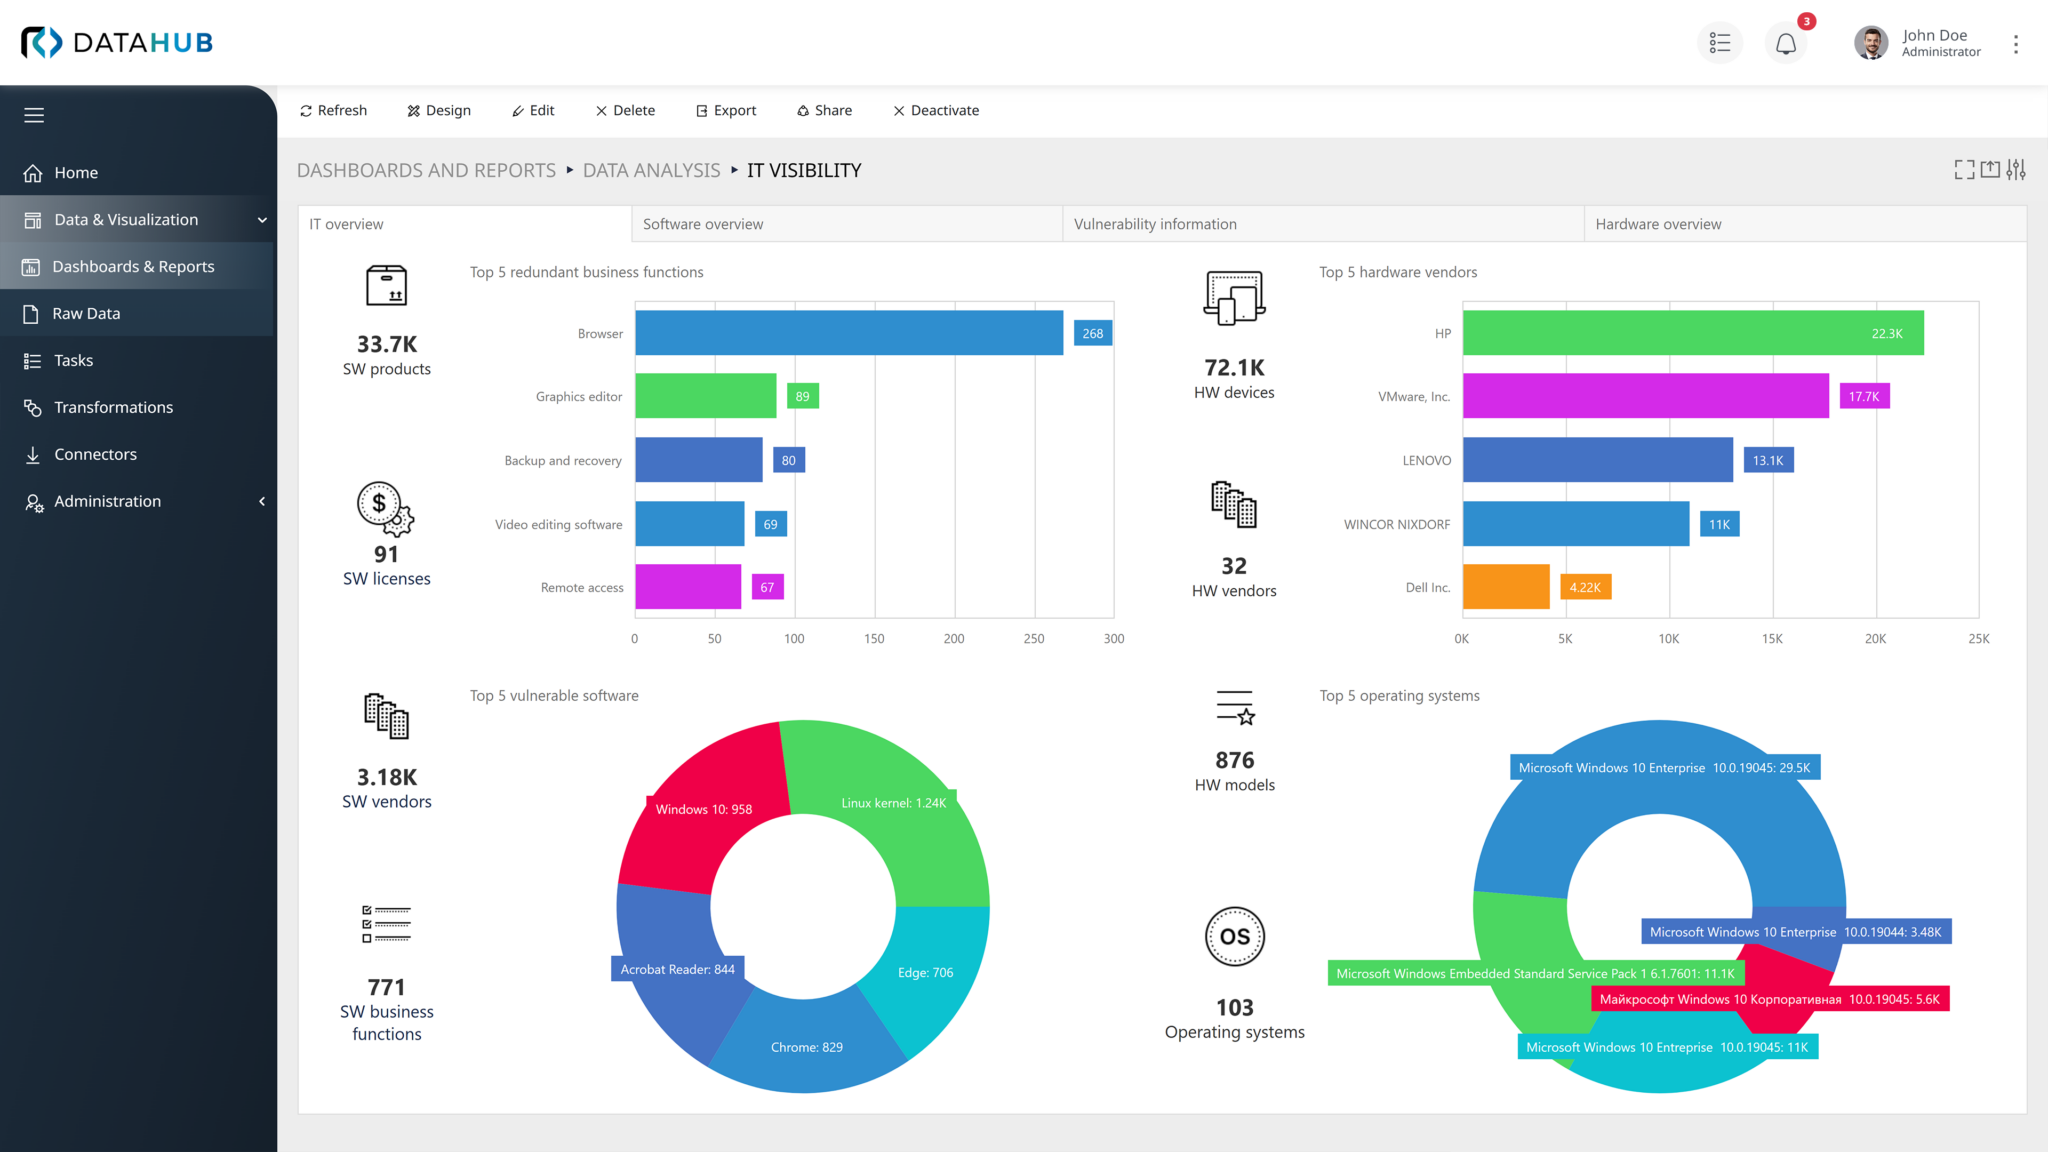
Task: Click the Windows 10 Enterprise 10.0.19045: 29.5K label
Action: pyautogui.click(x=1664, y=768)
